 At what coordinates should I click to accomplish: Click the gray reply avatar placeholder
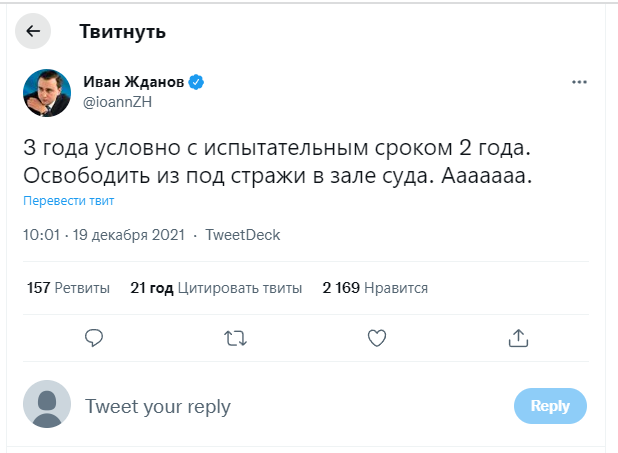(x=47, y=406)
